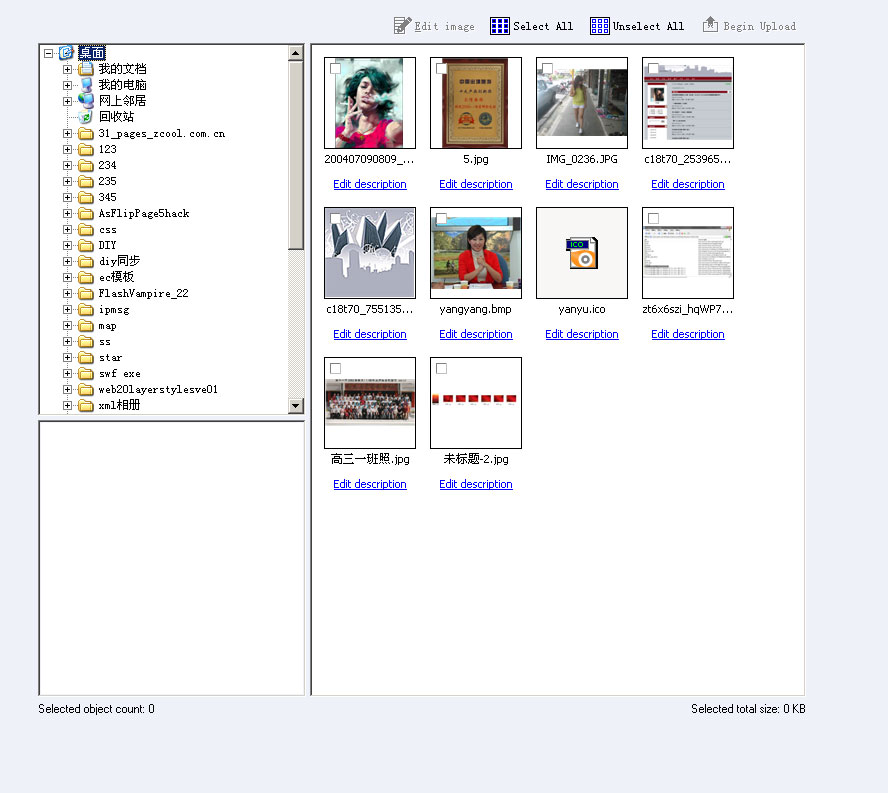Select the yangyang.bmp portrait thumbnail
This screenshot has height=793, width=888.
pyautogui.click(x=476, y=253)
